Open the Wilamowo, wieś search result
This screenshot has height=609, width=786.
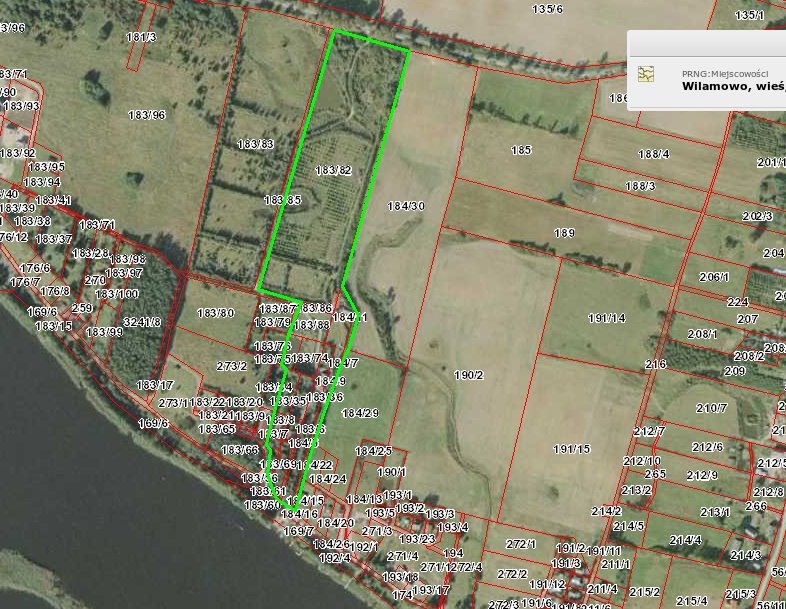733,86
